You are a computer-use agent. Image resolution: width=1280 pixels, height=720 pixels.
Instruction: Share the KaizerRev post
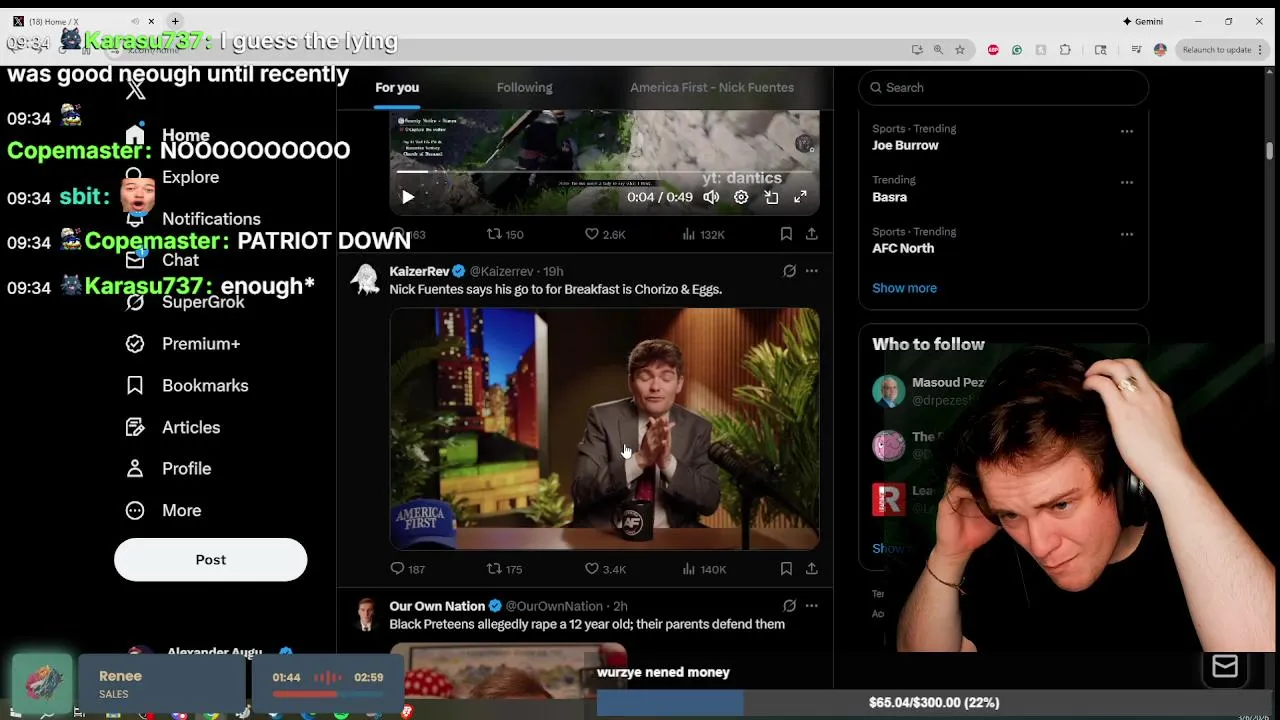[812, 569]
